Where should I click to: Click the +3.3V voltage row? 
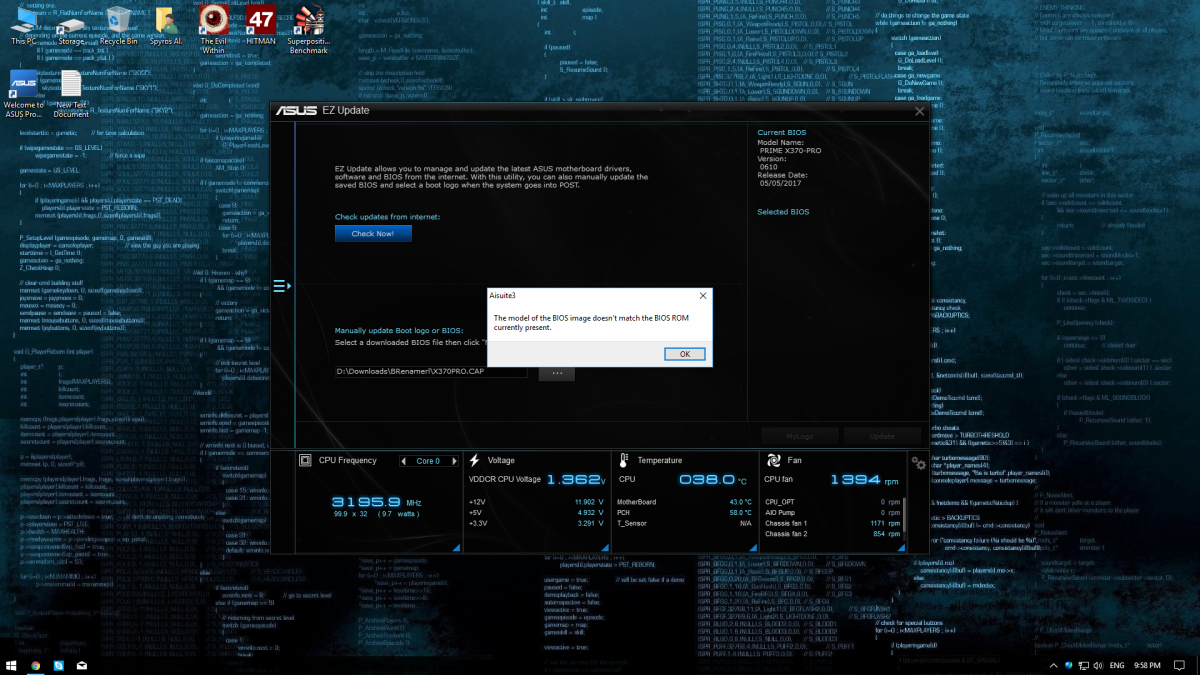coord(536,523)
